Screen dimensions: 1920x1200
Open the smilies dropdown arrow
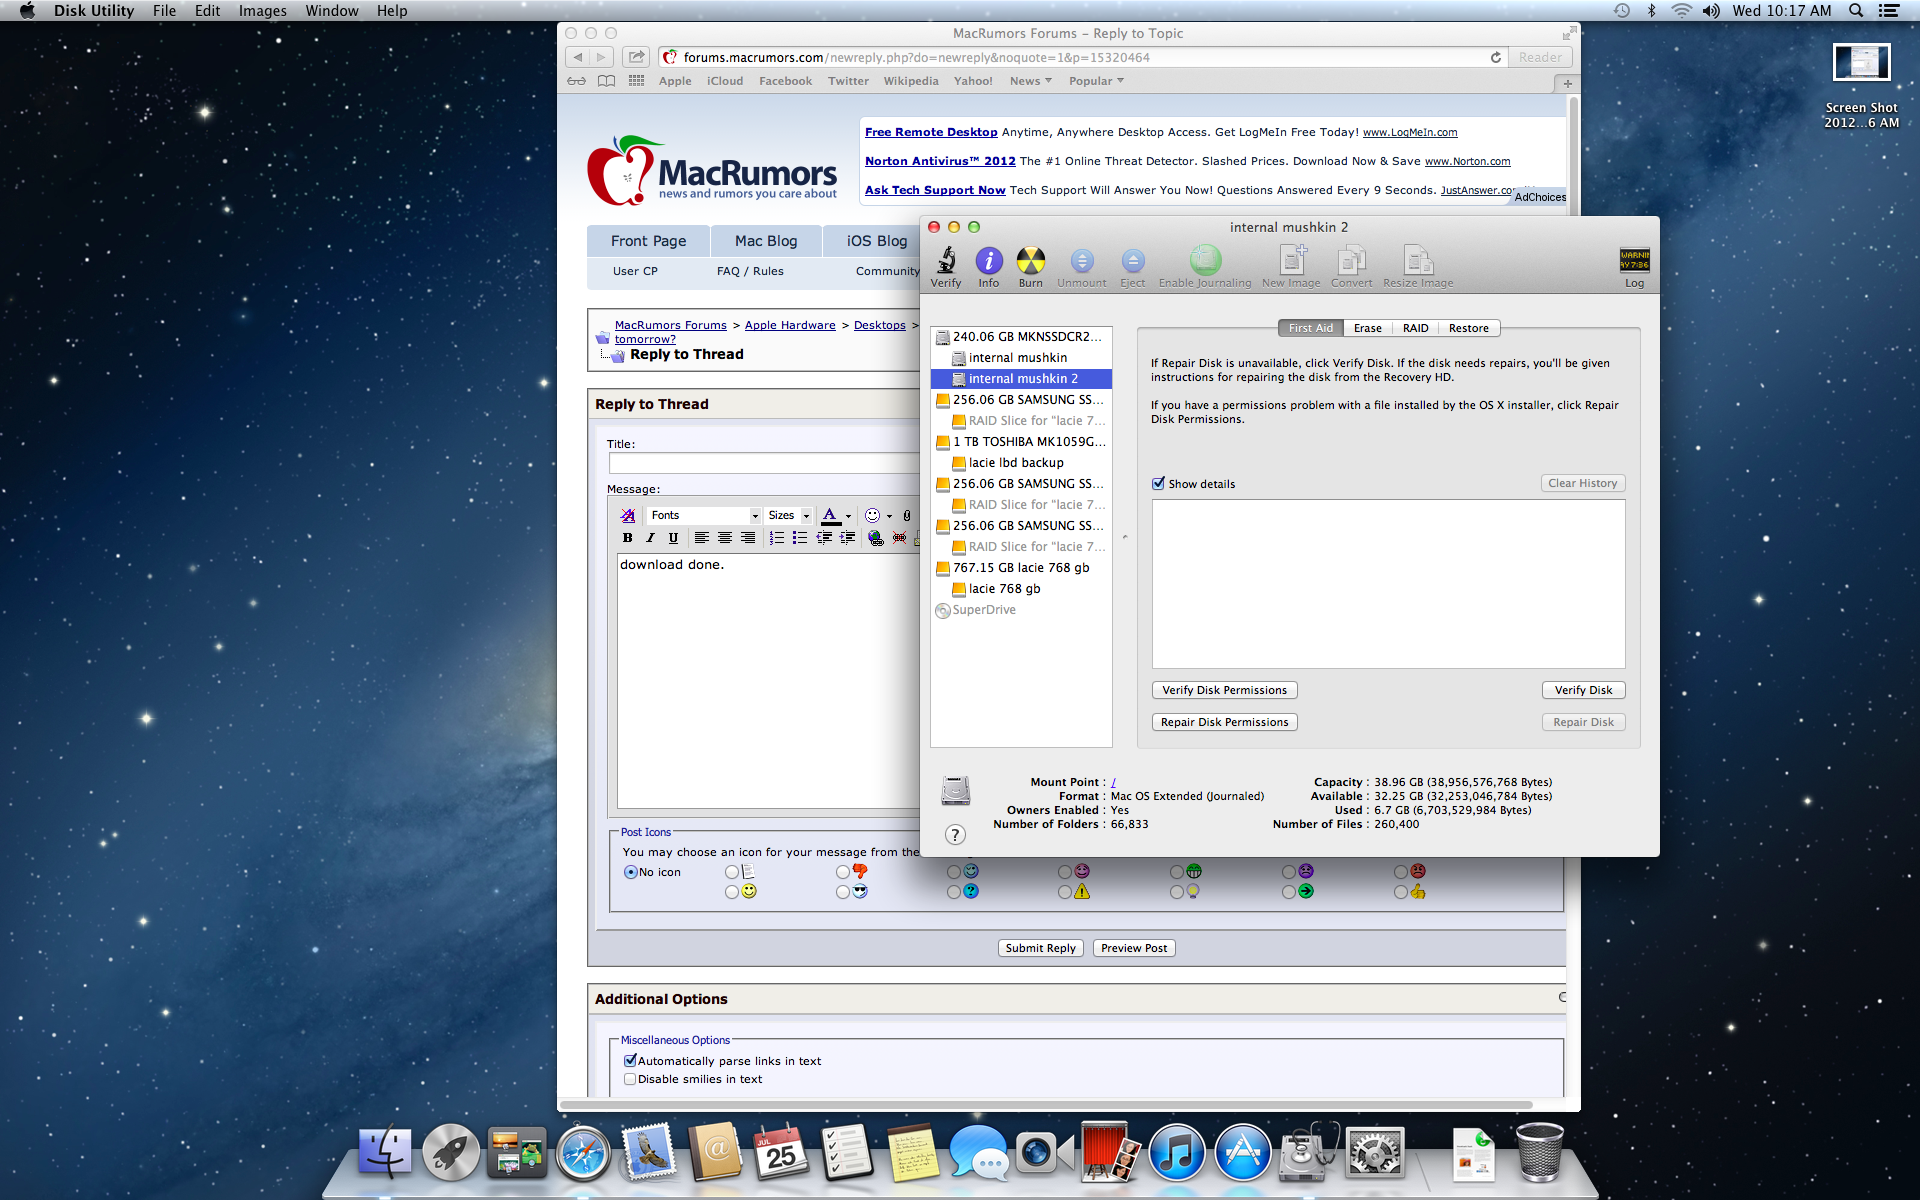pos(889,516)
